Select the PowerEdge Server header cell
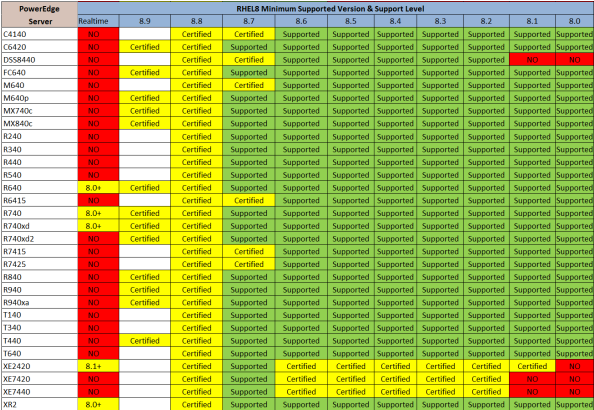Image resolution: width=594 pixels, height=410 pixels. pos(39,15)
